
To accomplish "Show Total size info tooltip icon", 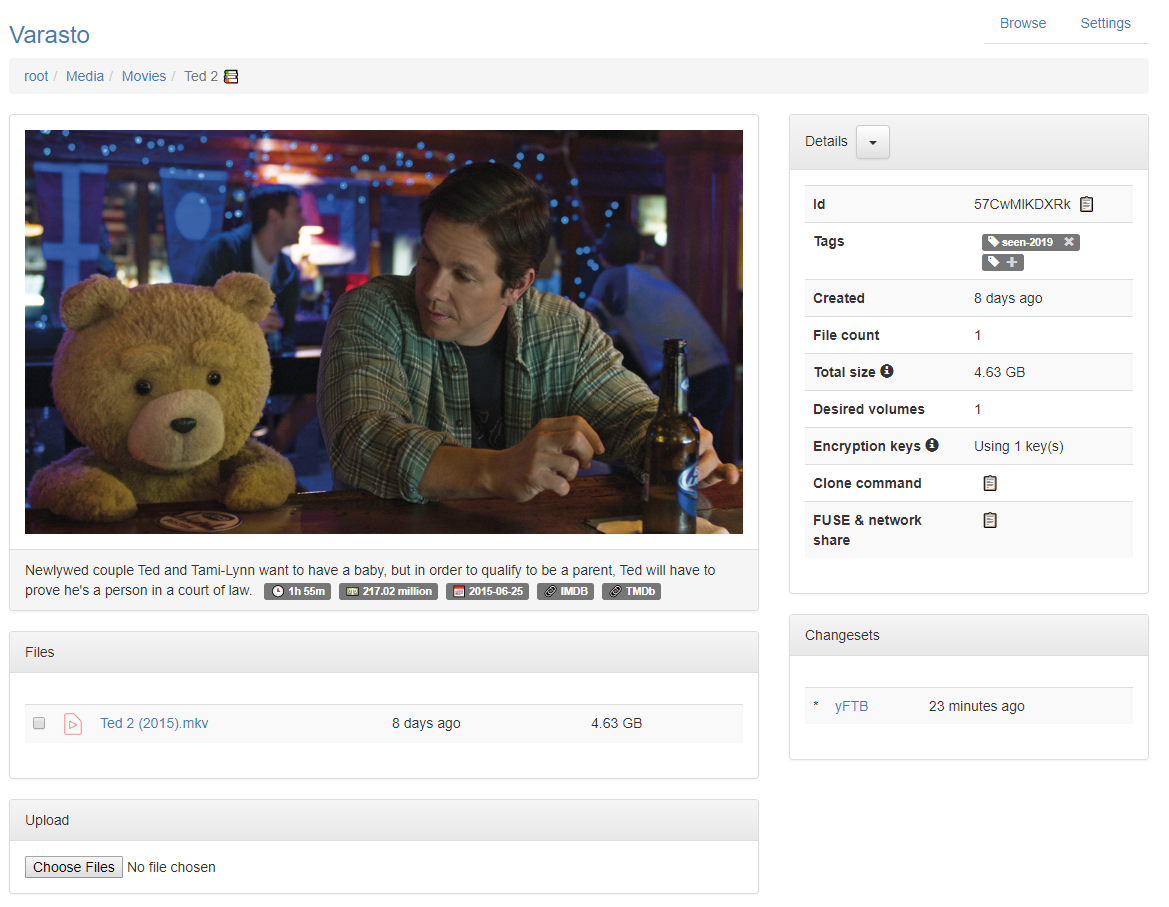I will 886,371.
